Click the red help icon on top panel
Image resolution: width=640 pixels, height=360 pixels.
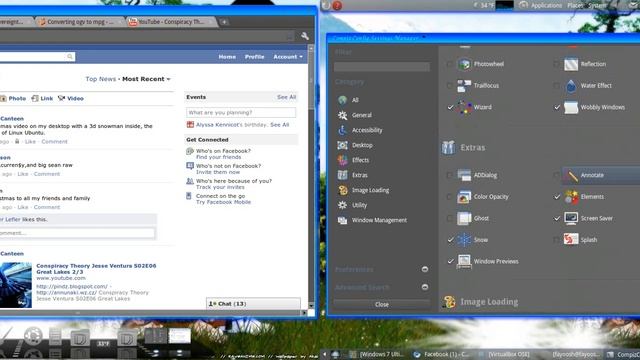[x=337, y=6]
